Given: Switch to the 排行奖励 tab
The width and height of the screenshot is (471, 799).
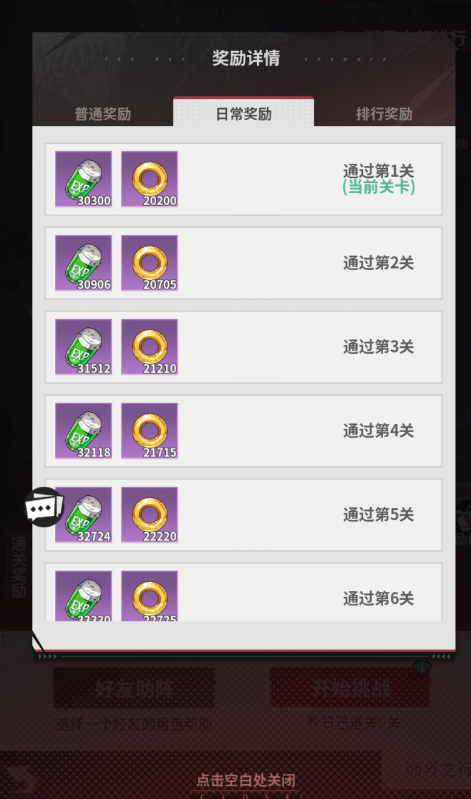Looking at the screenshot, I should [384, 114].
